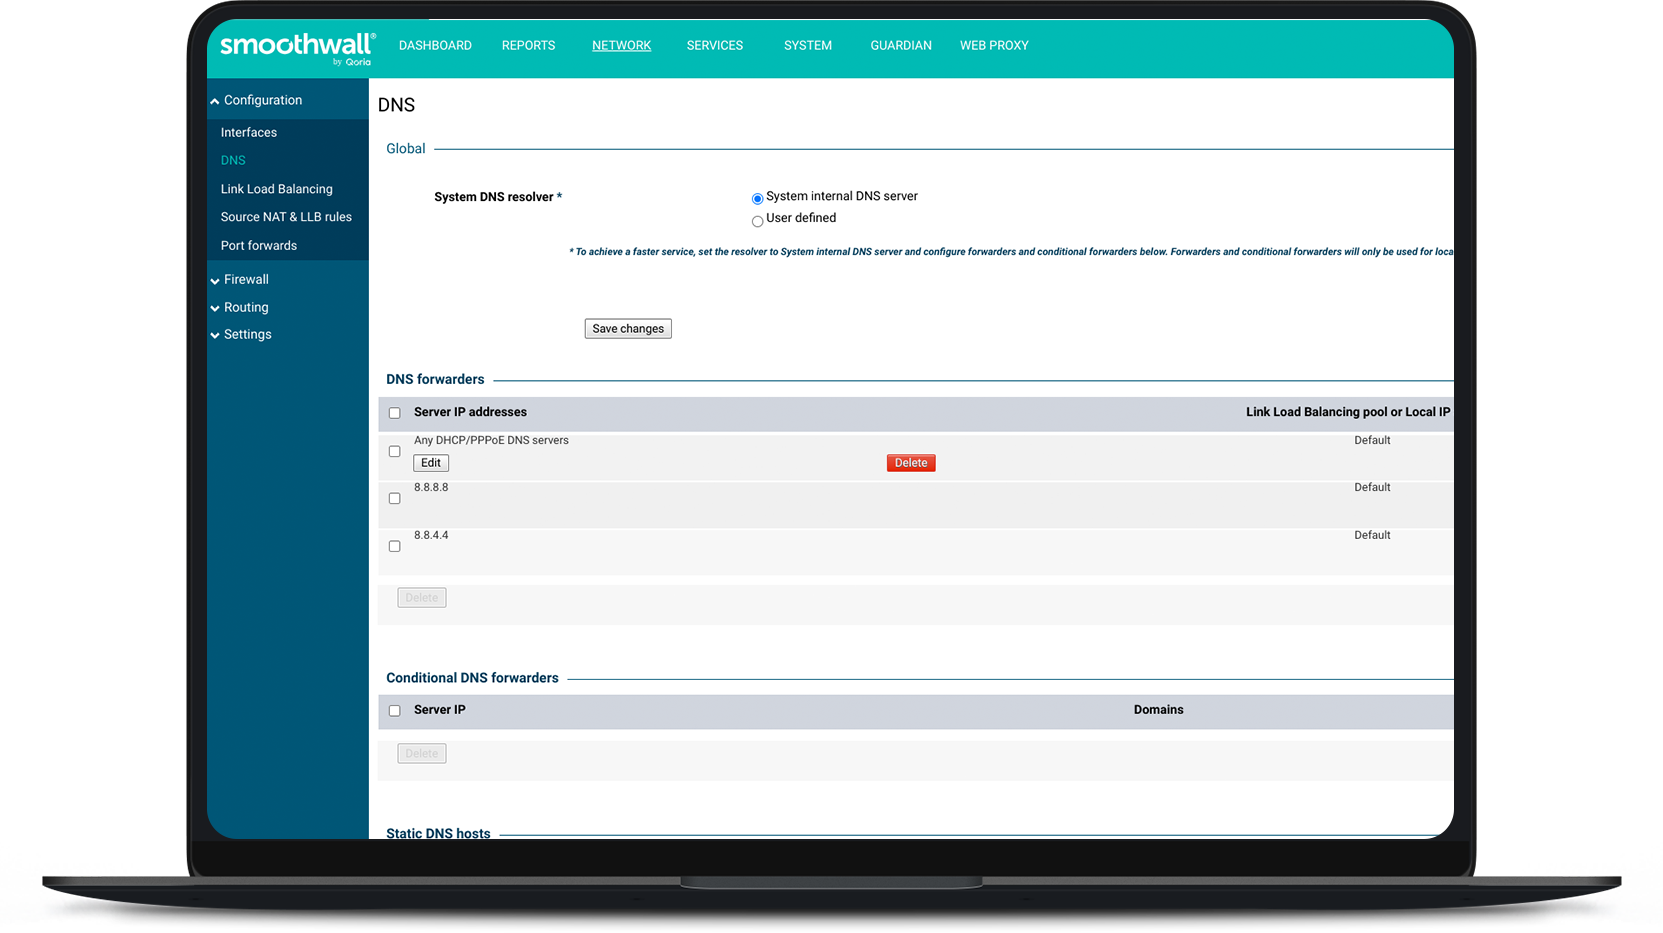Tick the Any DHCP/PPPoE DNS servers checkbox
The image size is (1663, 933).
(394, 451)
